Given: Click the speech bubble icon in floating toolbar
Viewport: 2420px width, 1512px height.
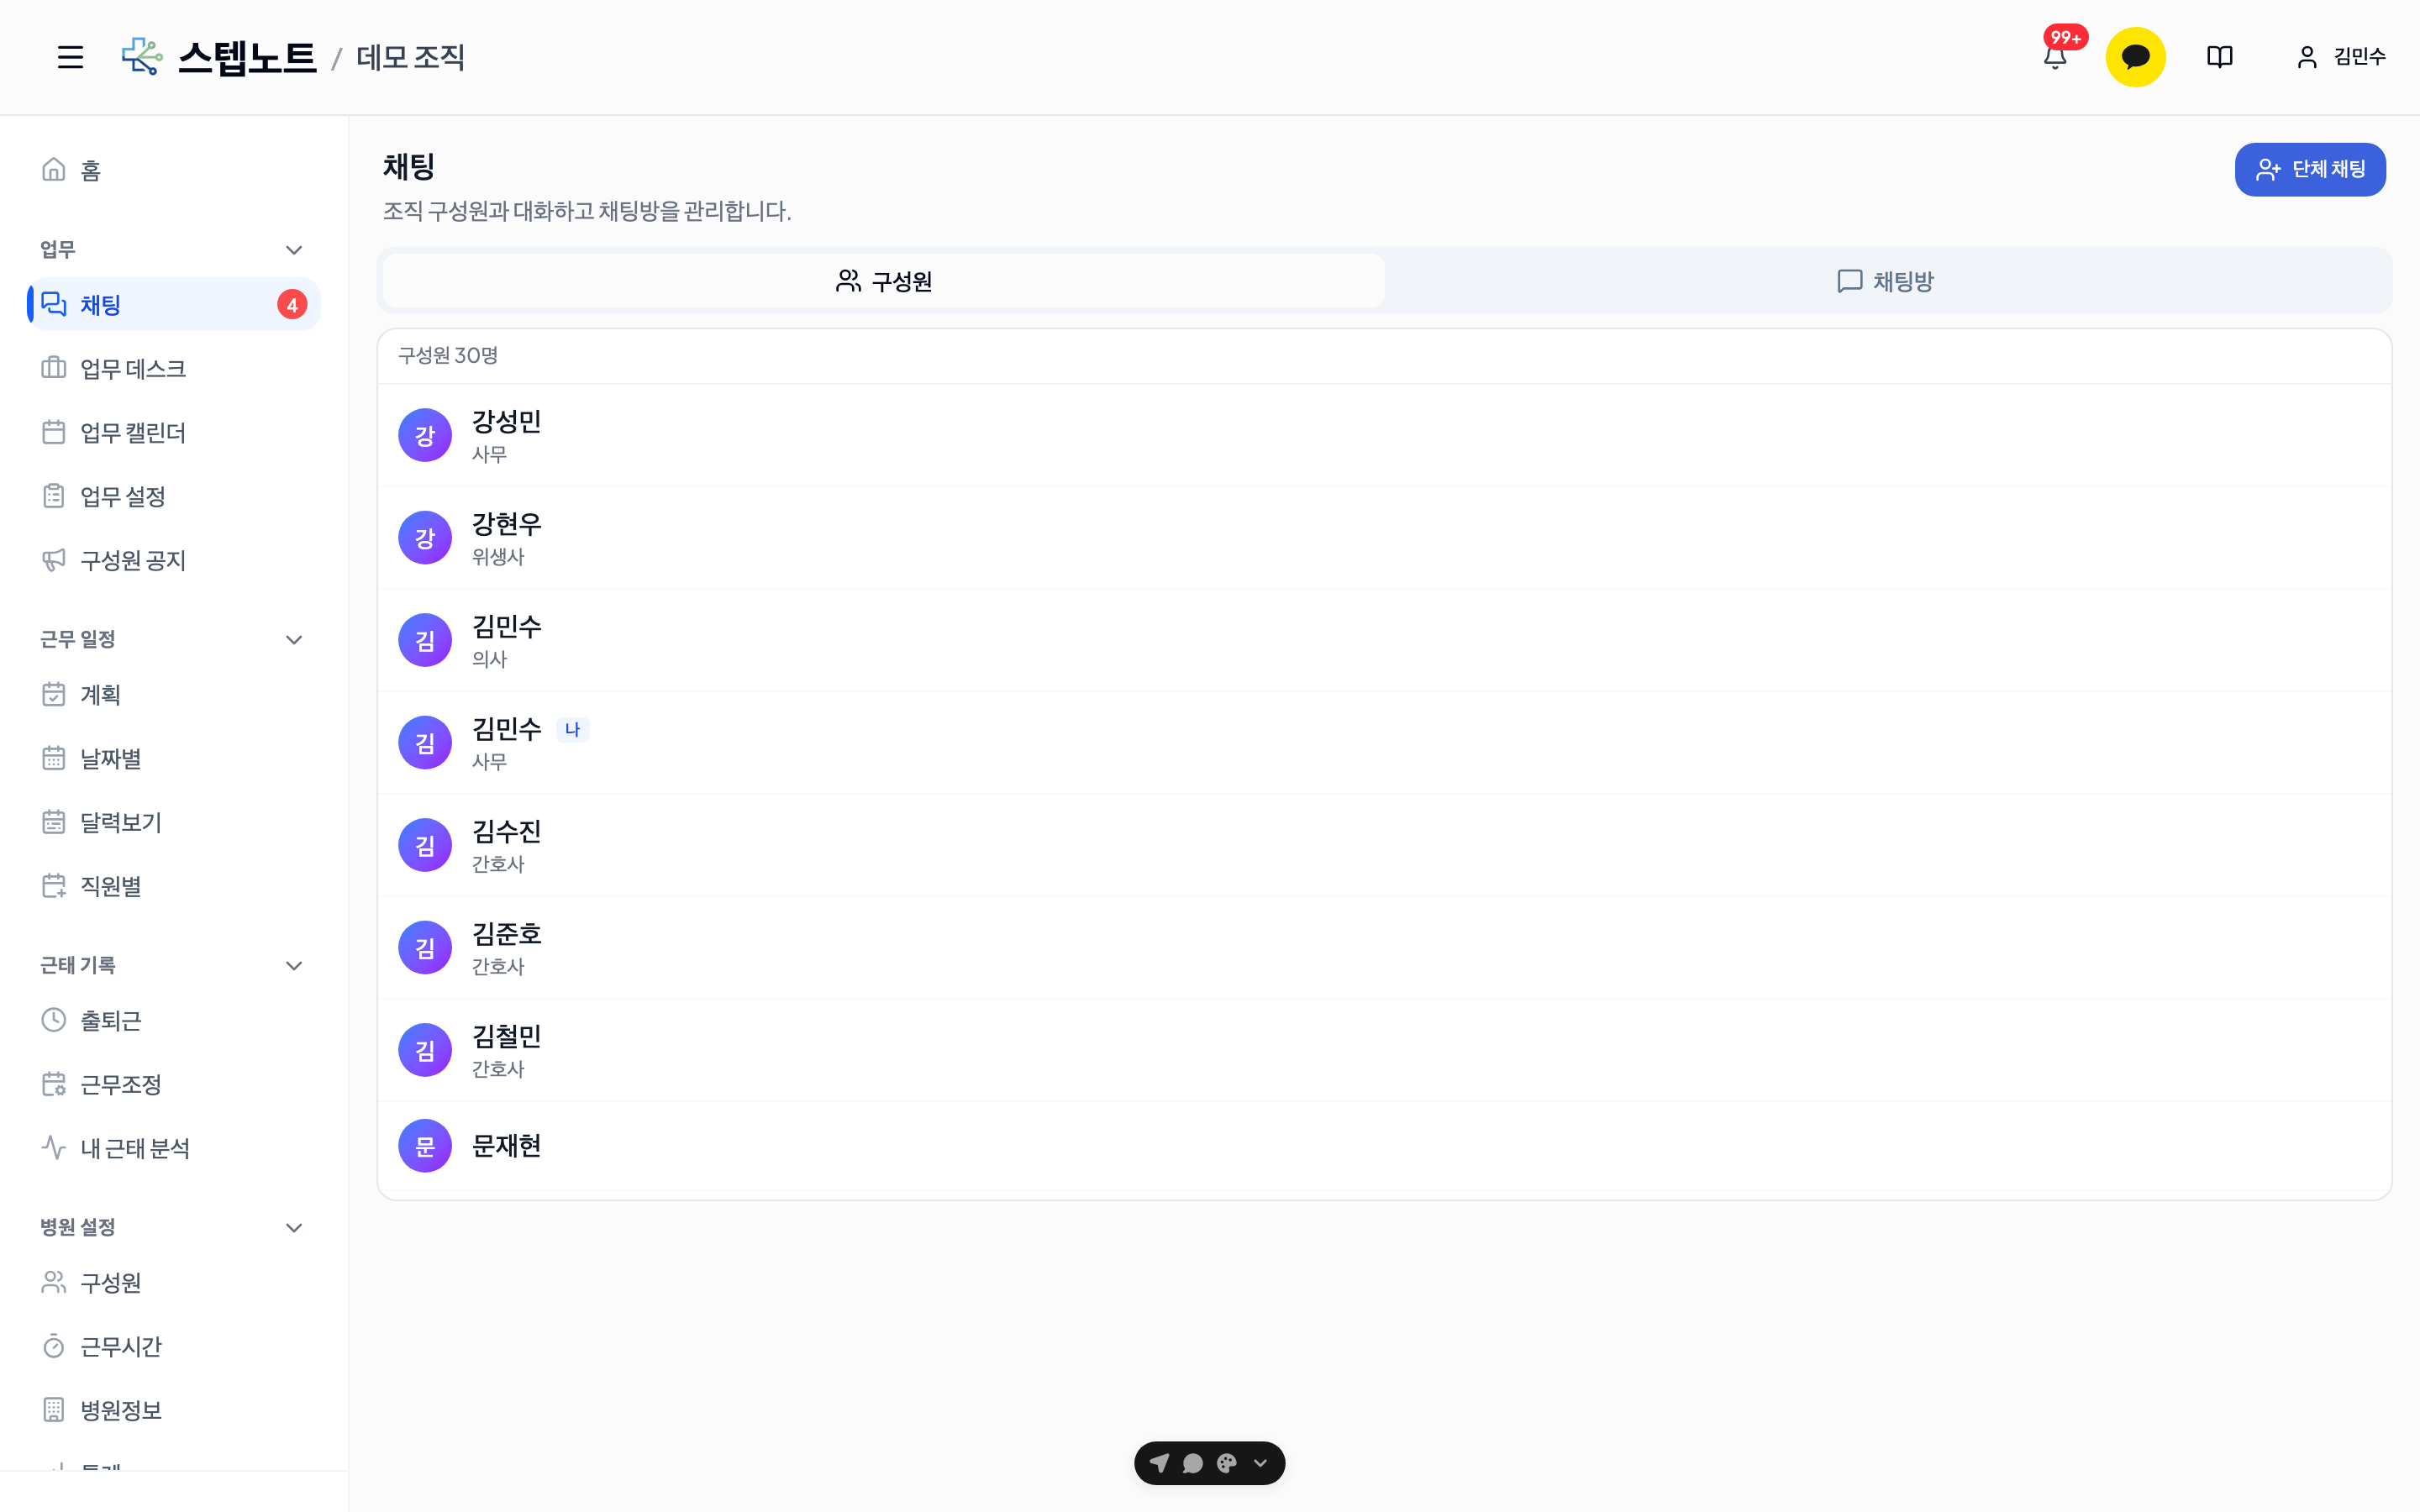Looking at the screenshot, I should (x=1193, y=1463).
